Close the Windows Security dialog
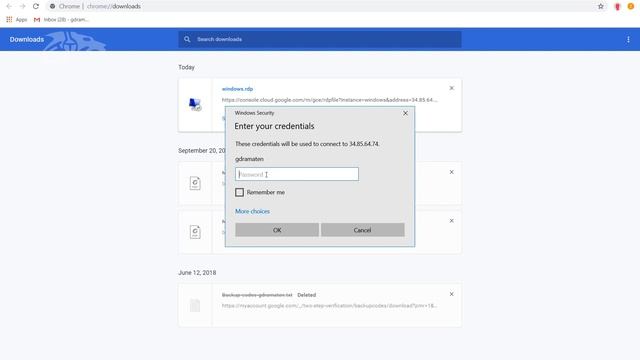The width and height of the screenshot is (640, 360). pos(405,113)
